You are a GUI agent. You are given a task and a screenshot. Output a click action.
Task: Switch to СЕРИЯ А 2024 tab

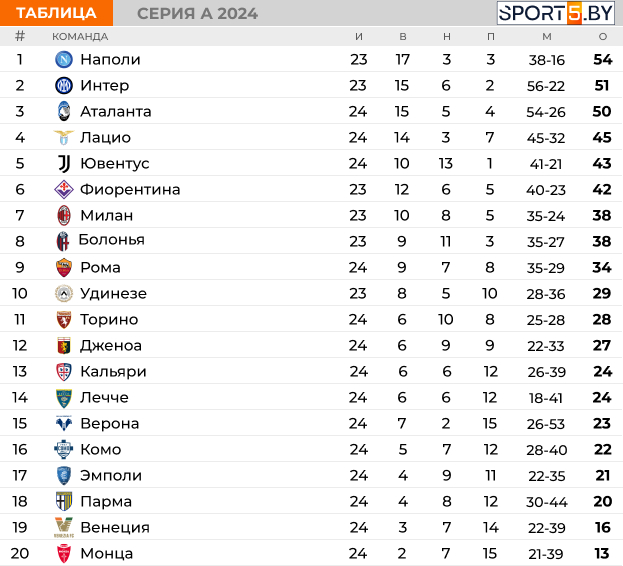coord(197,14)
